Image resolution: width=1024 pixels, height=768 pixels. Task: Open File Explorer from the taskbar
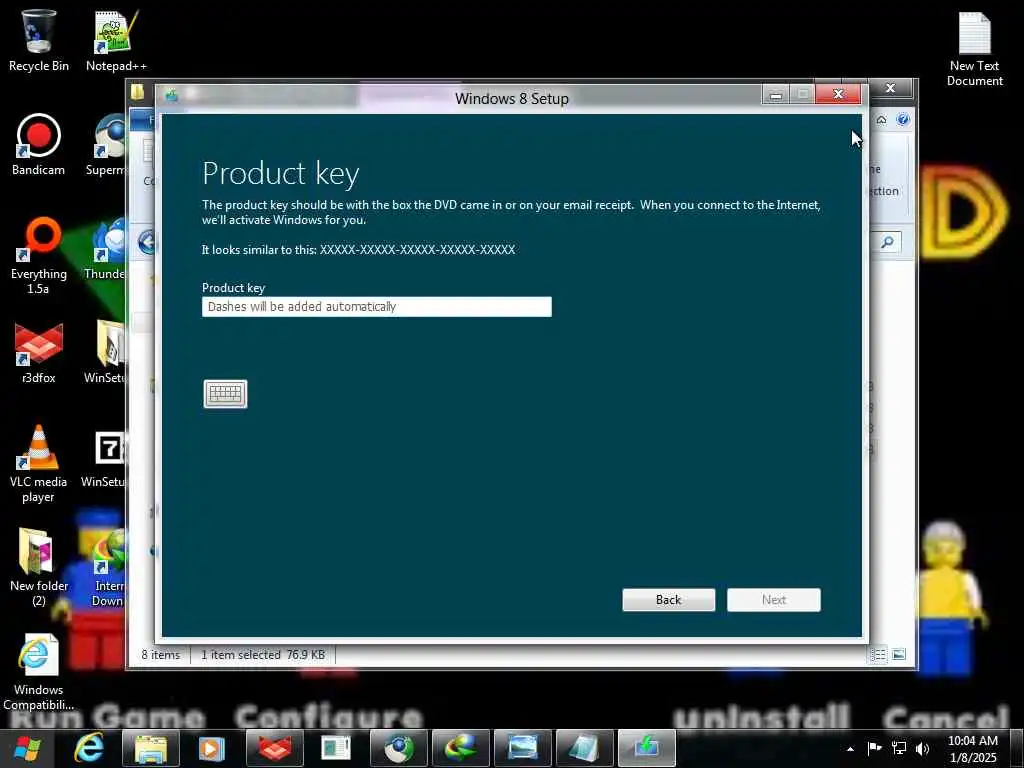point(151,748)
